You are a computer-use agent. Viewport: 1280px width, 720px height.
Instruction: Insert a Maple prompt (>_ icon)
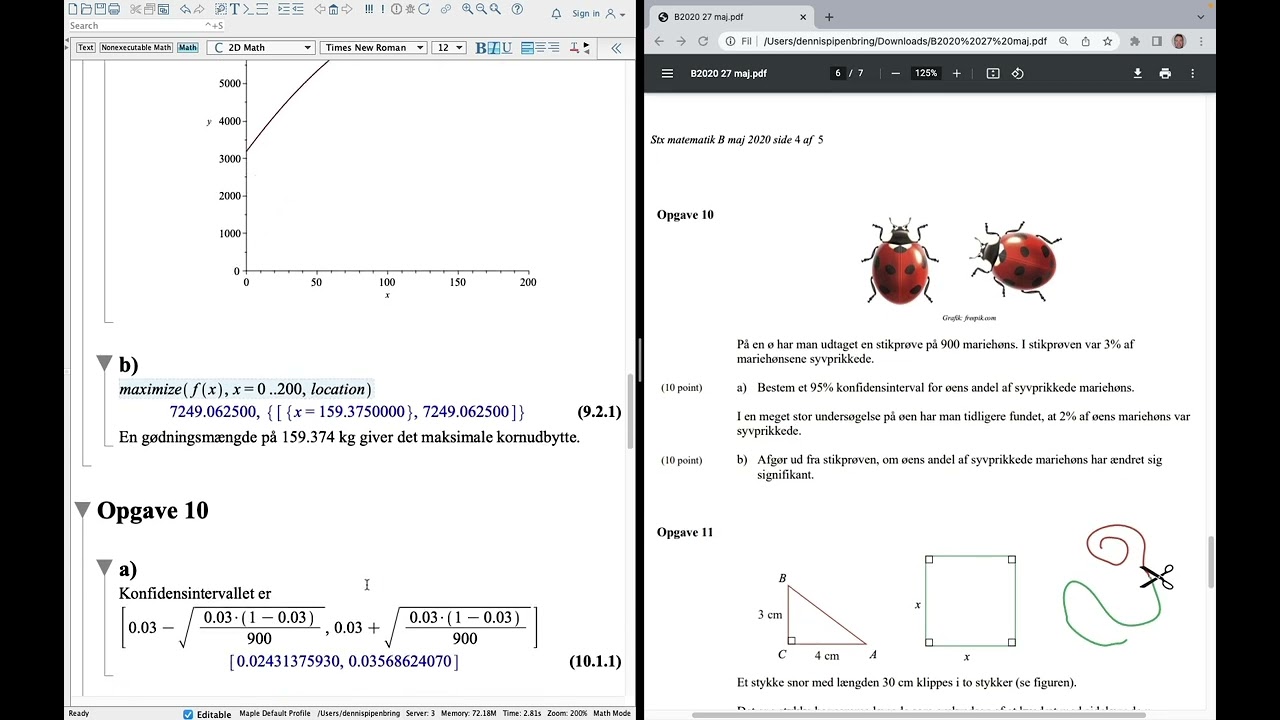pos(248,9)
